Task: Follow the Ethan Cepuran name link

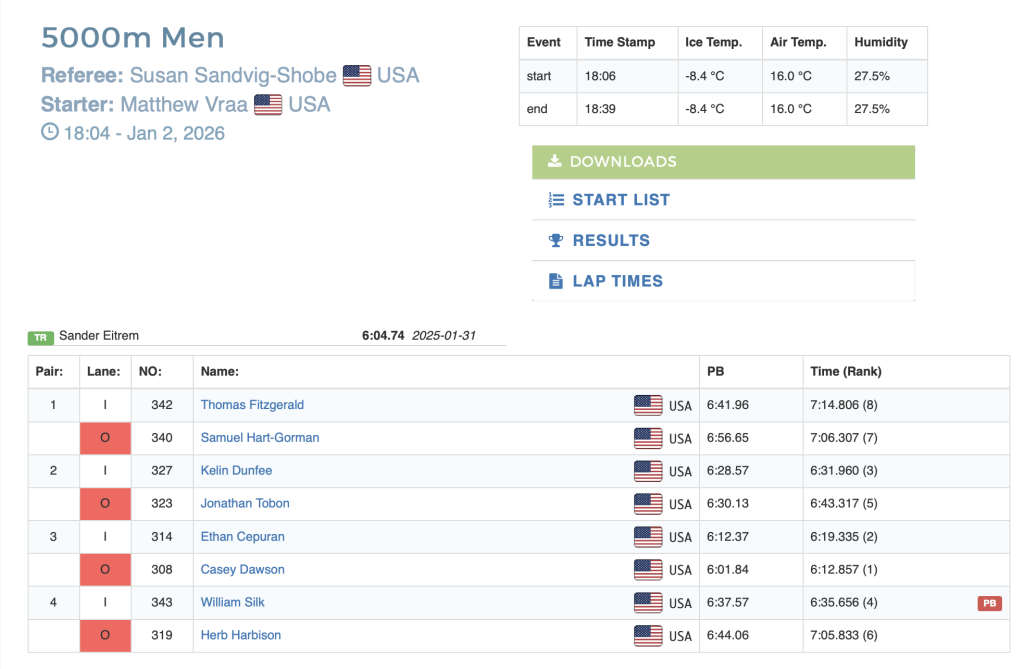Action: (x=242, y=537)
